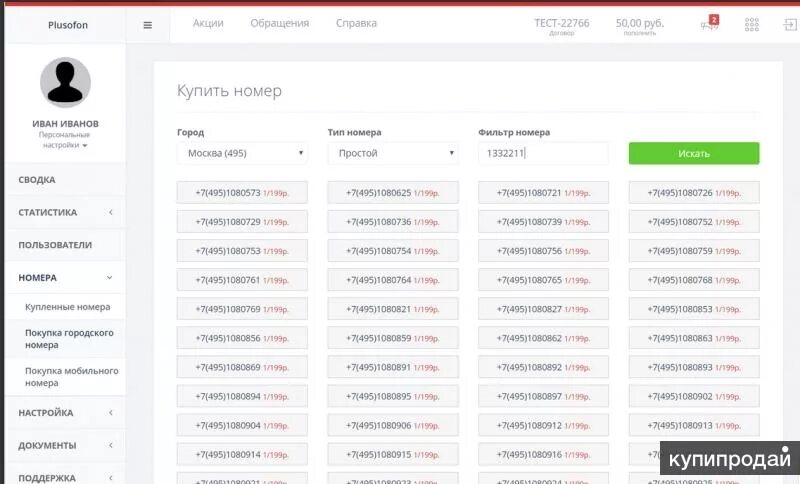This screenshot has height=484, width=800.
Task: Select number +7(495)1080906
Action: tap(393, 425)
